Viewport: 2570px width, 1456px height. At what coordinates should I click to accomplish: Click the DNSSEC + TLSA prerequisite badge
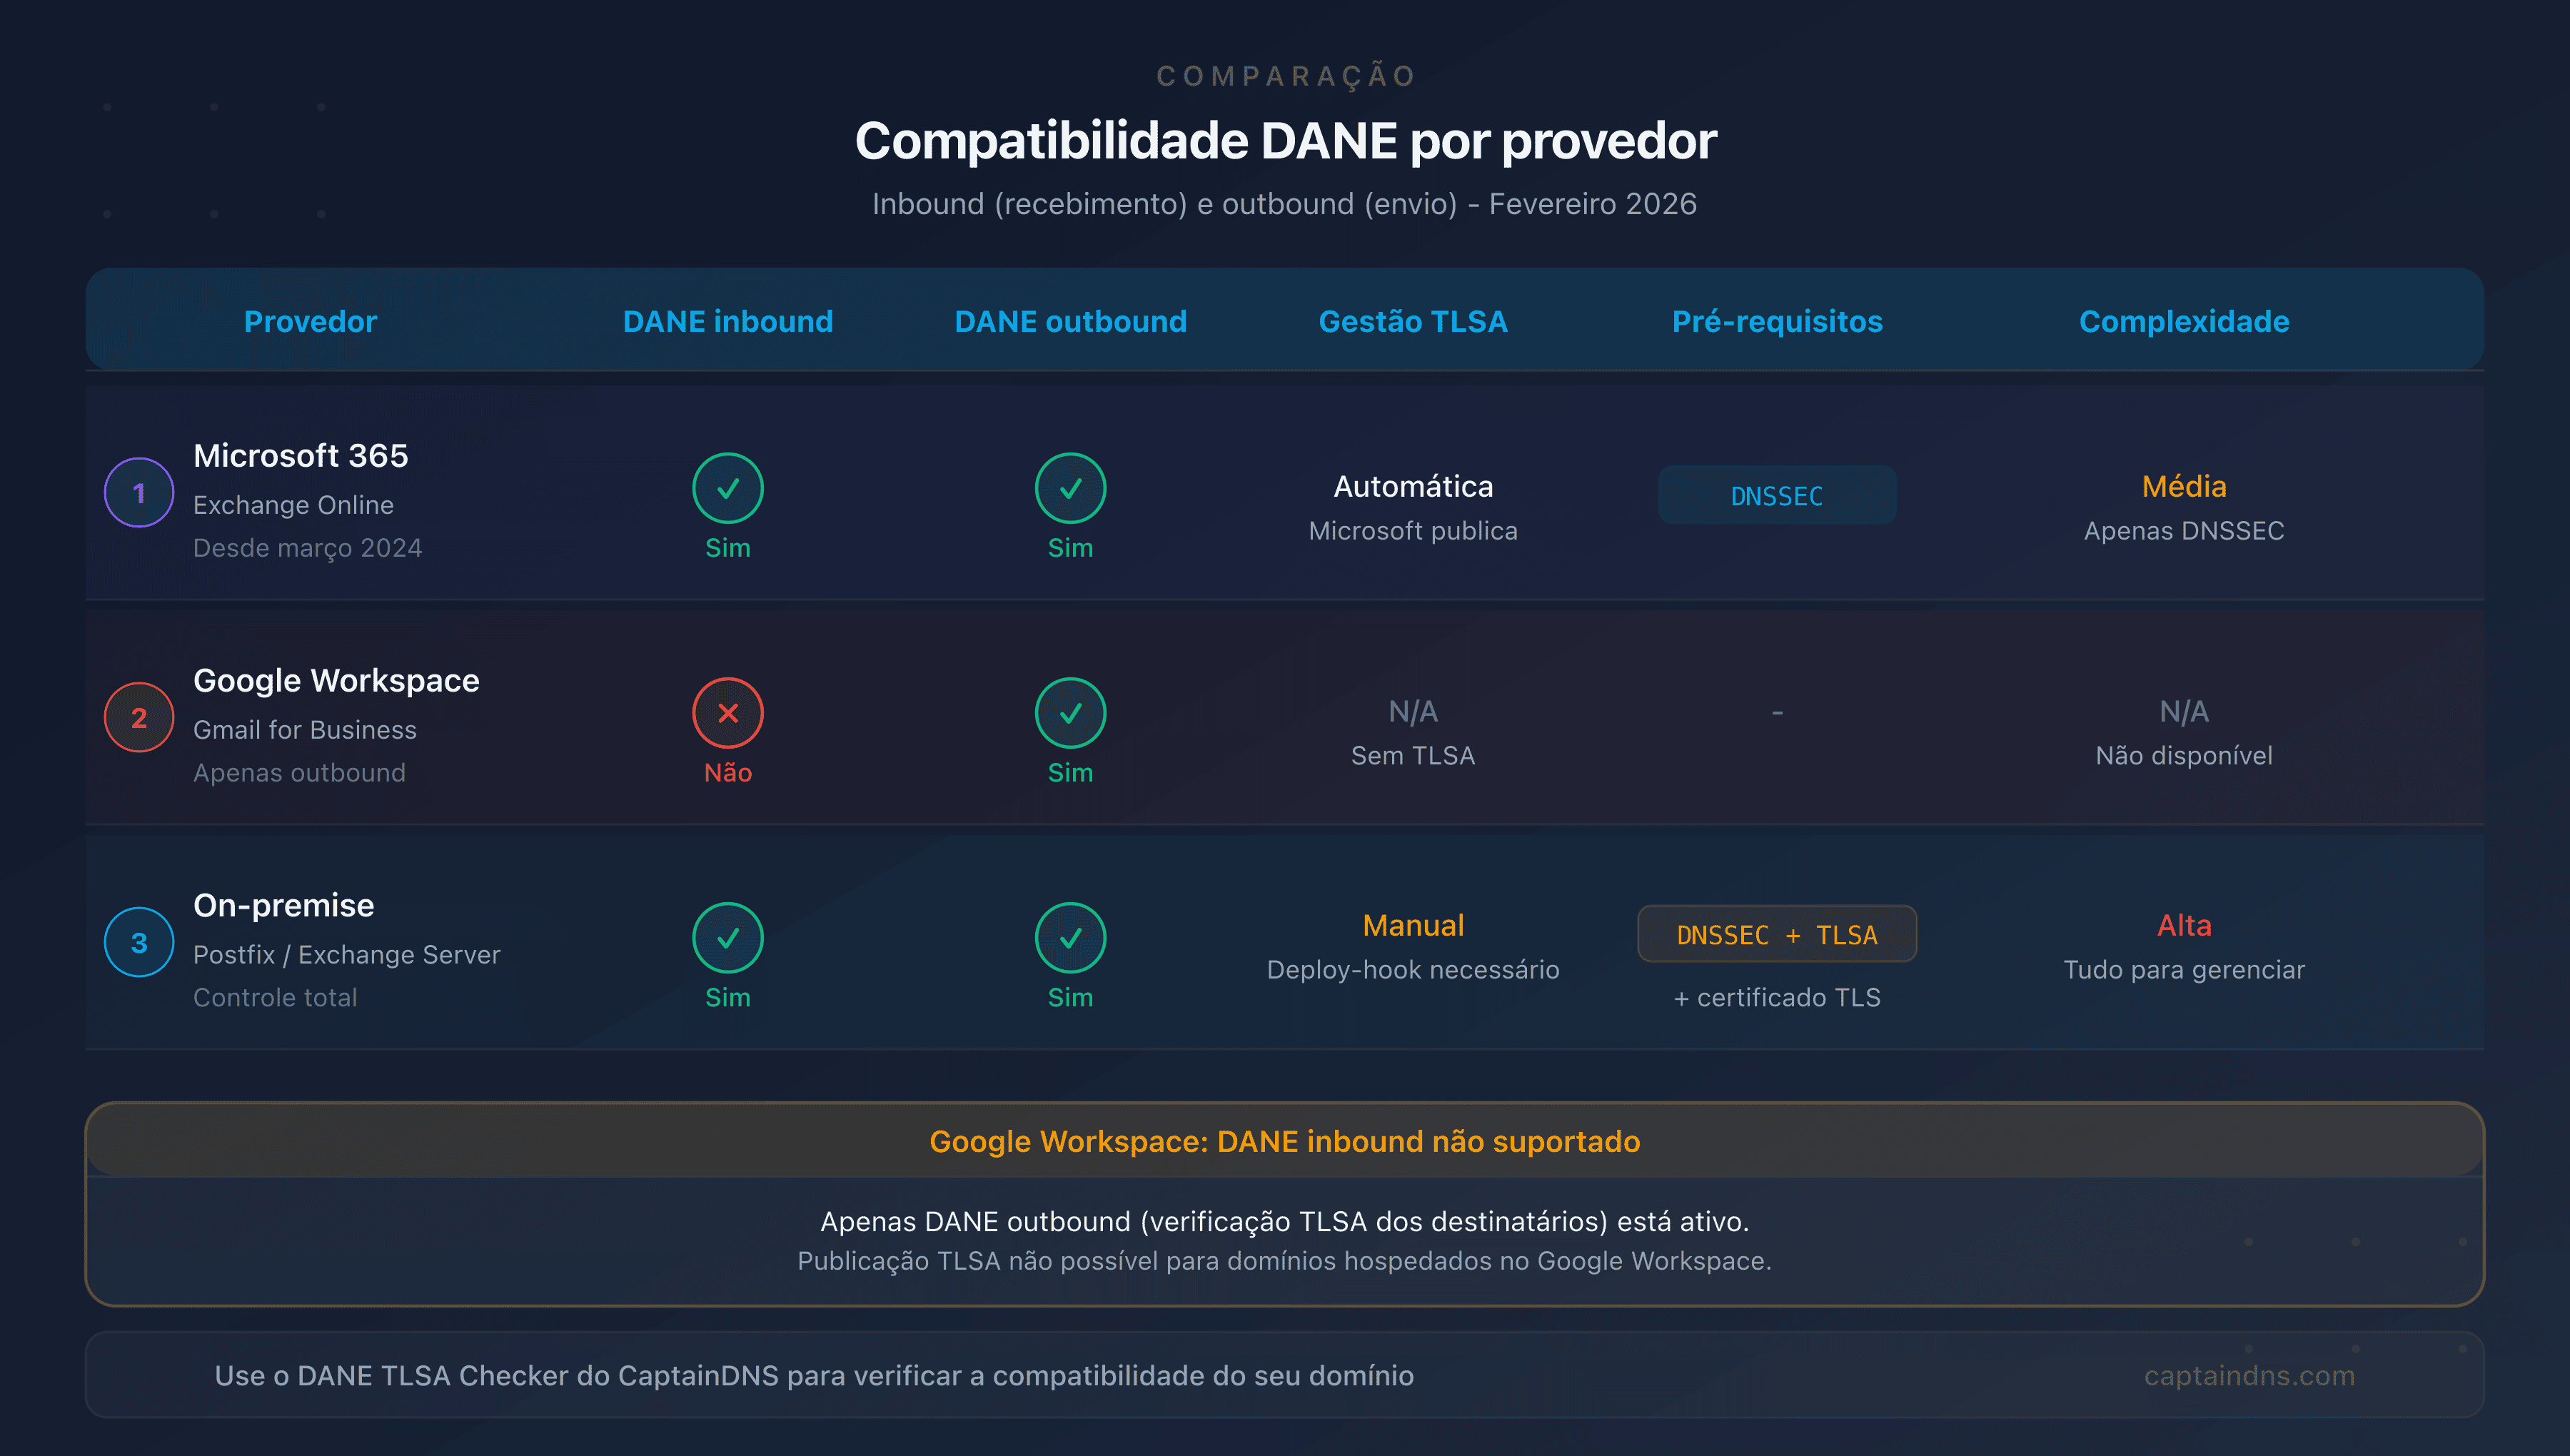[1777, 934]
